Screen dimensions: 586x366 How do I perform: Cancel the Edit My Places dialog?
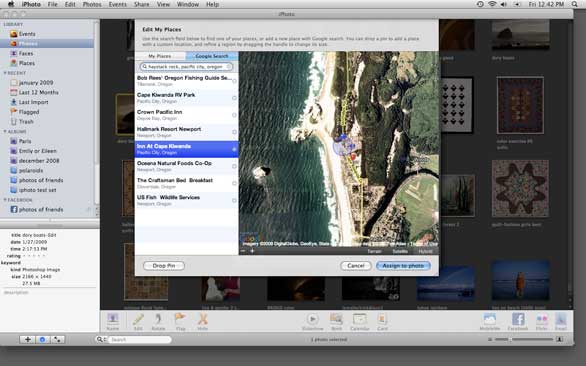click(x=356, y=266)
